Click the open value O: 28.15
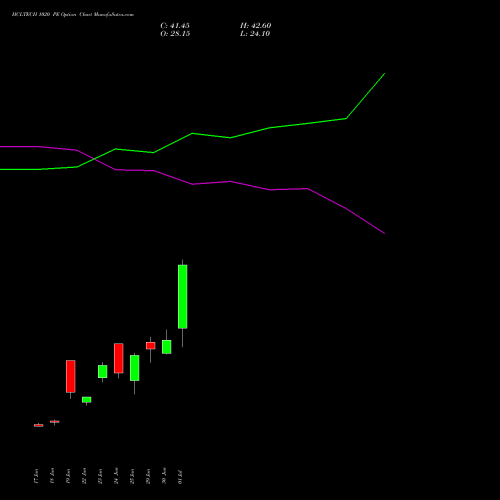The width and height of the screenshot is (500, 500). click(175, 34)
